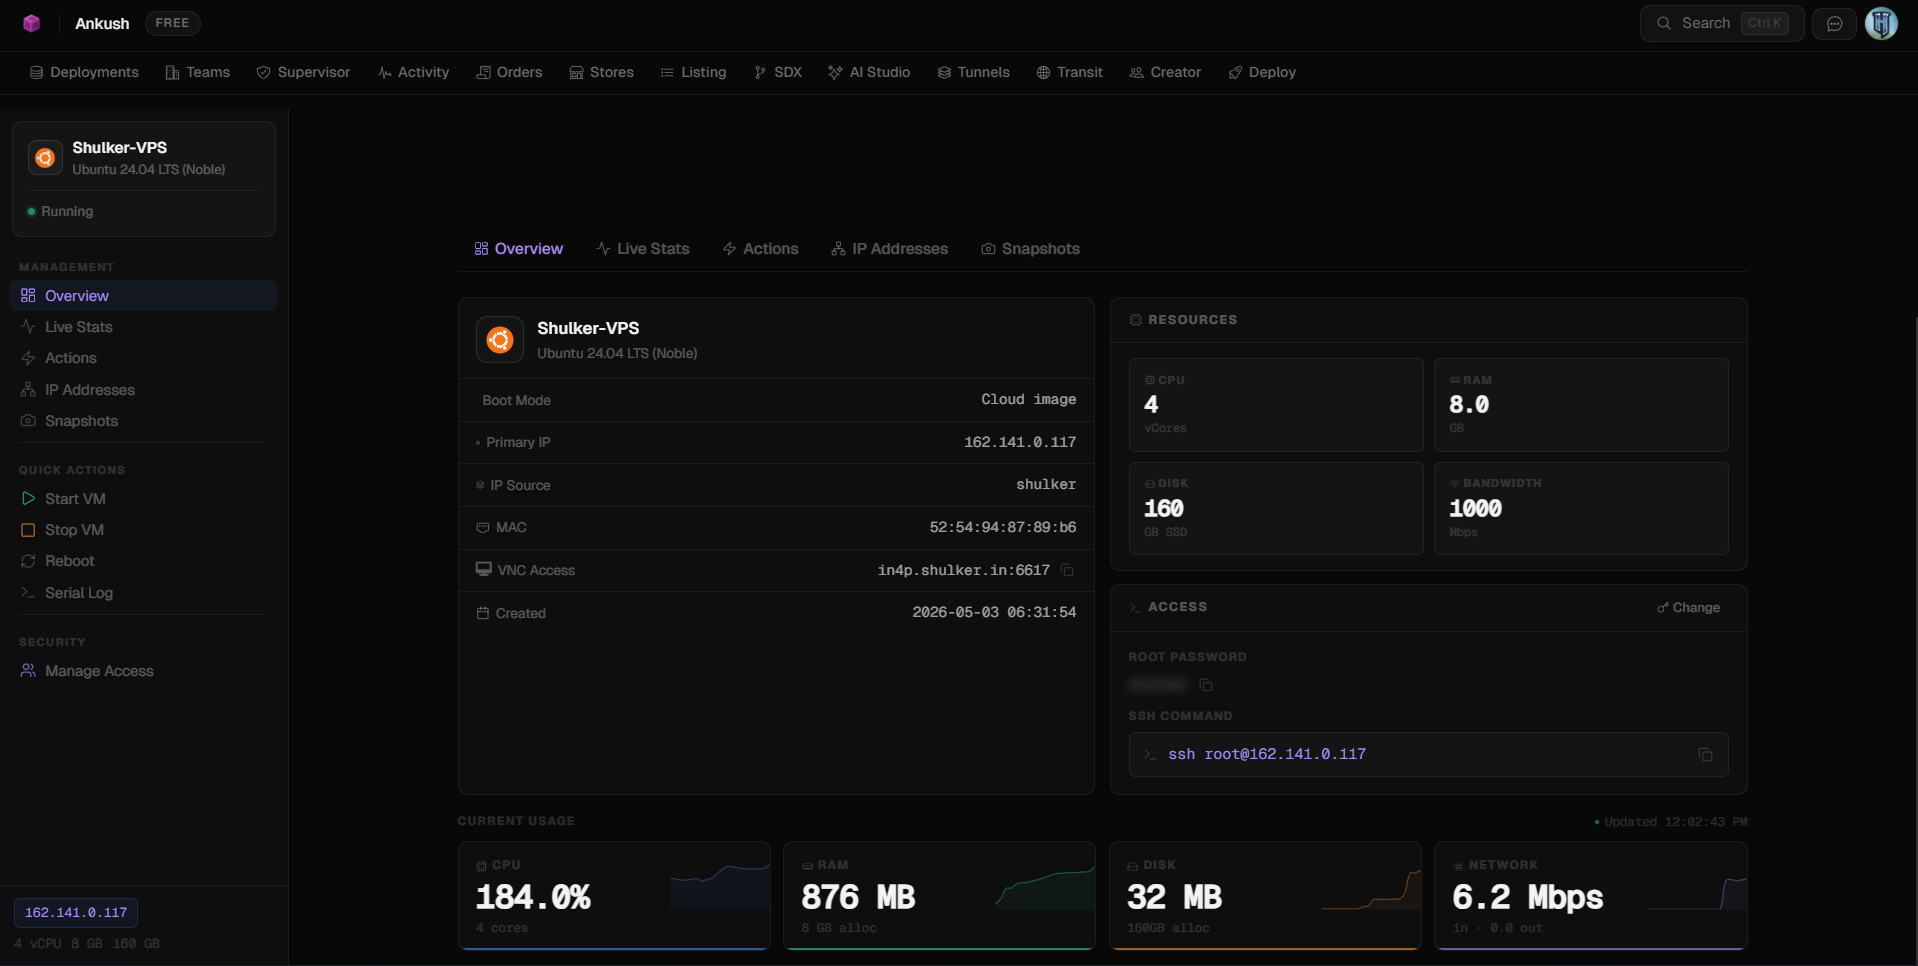Image resolution: width=1918 pixels, height=966 pixels.
Task: Click the Disk 32 MB usage card
Action: coord(1265,895)
